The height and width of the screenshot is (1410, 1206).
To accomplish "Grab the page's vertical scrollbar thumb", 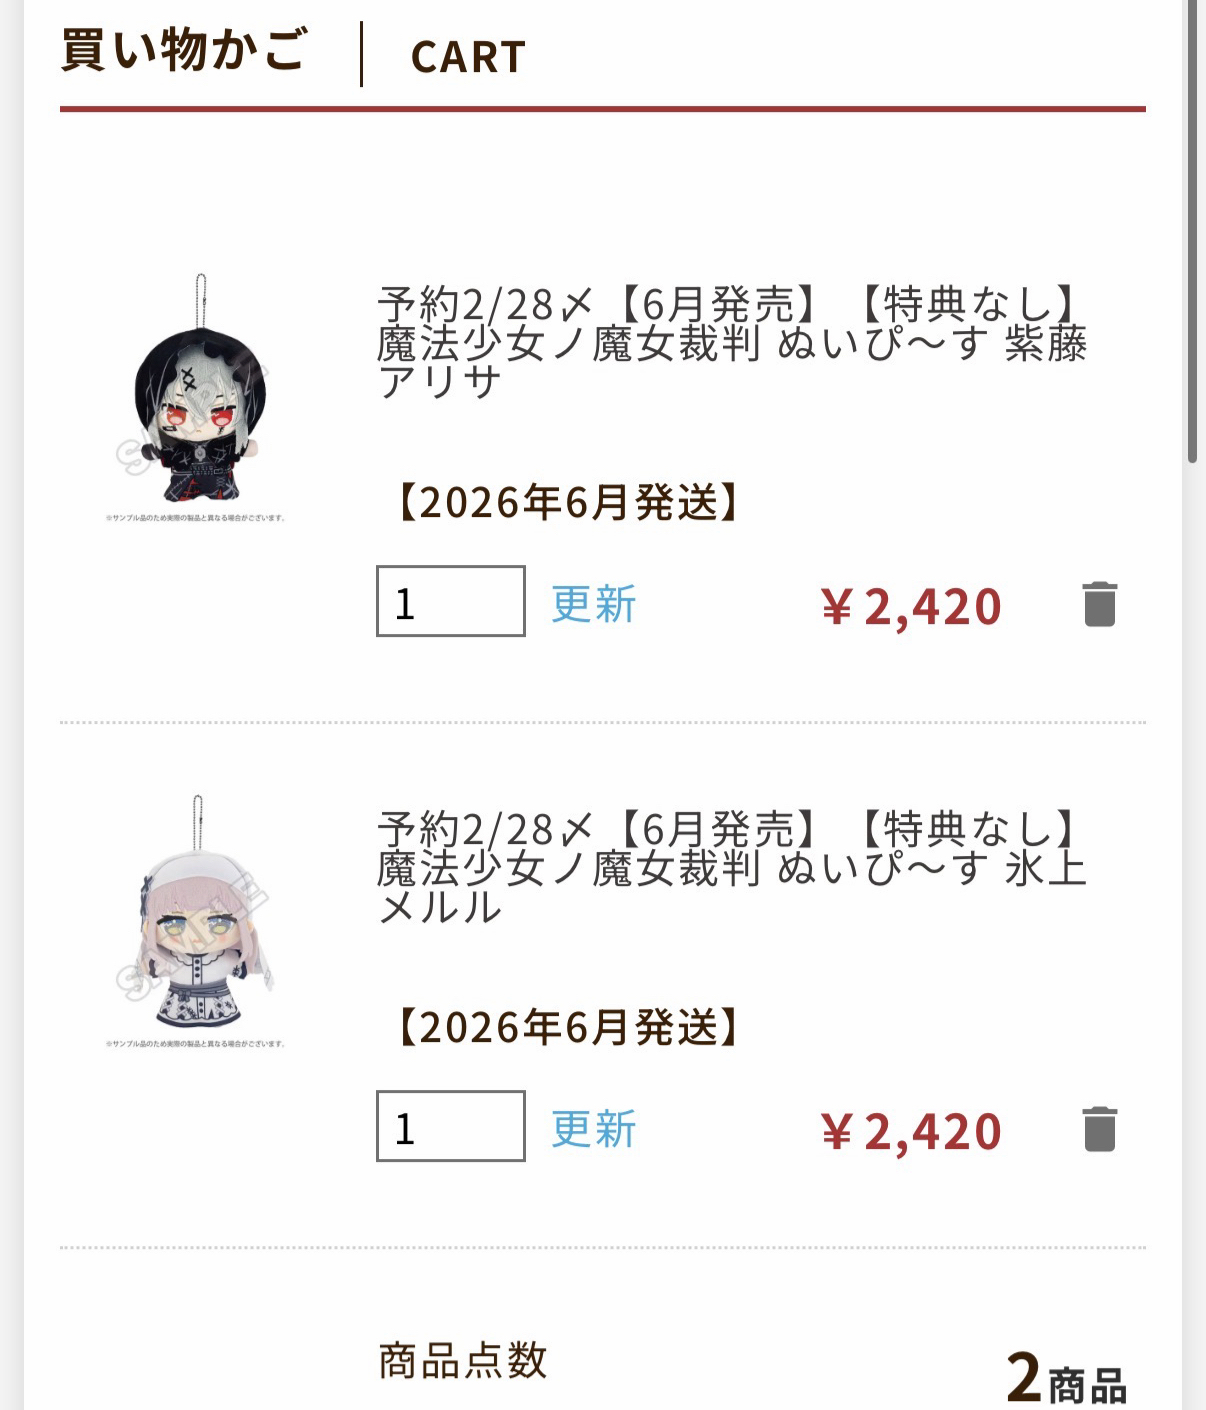I will 1192,230.
